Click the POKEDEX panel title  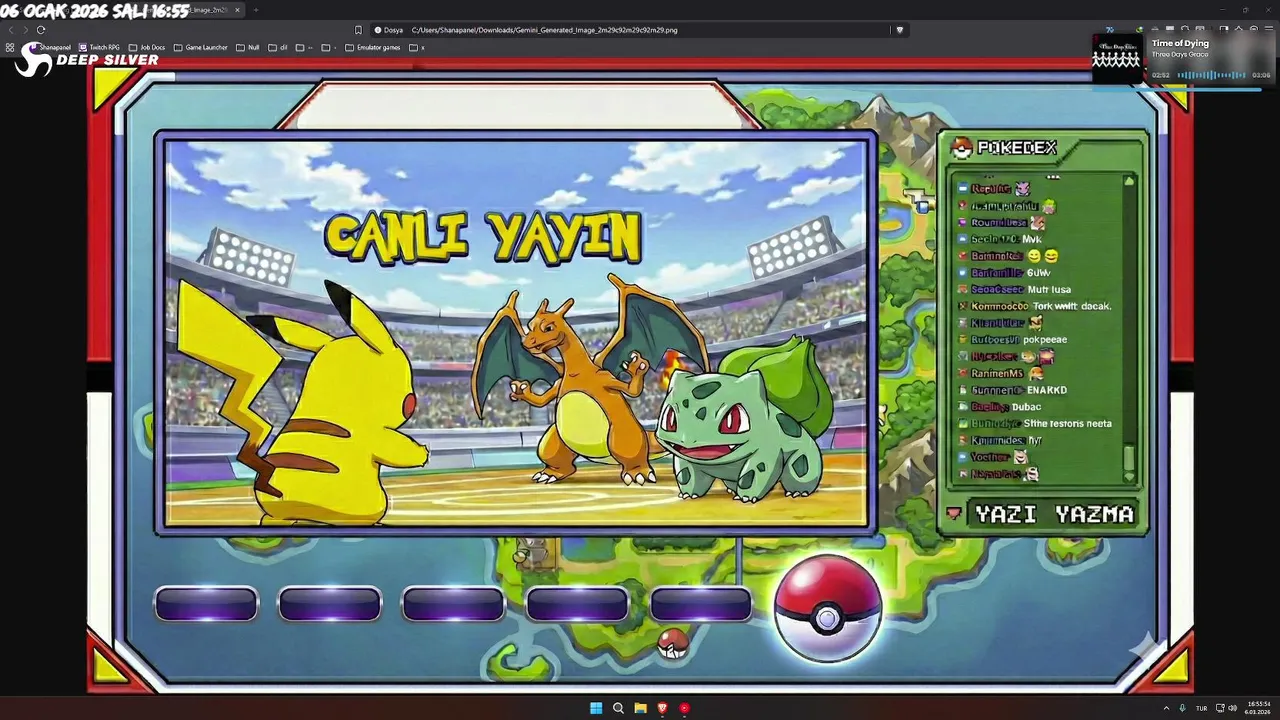pyautogui.click(x=1016, y=148)
